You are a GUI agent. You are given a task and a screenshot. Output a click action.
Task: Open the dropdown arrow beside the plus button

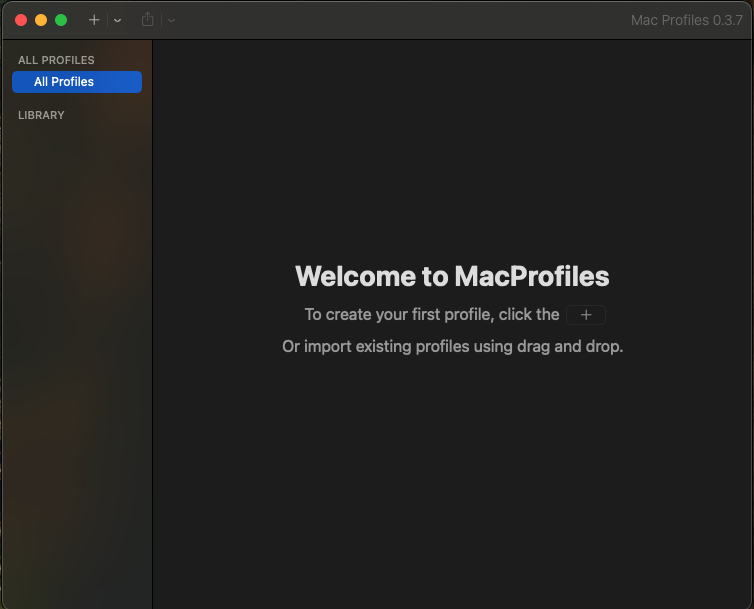118,20
